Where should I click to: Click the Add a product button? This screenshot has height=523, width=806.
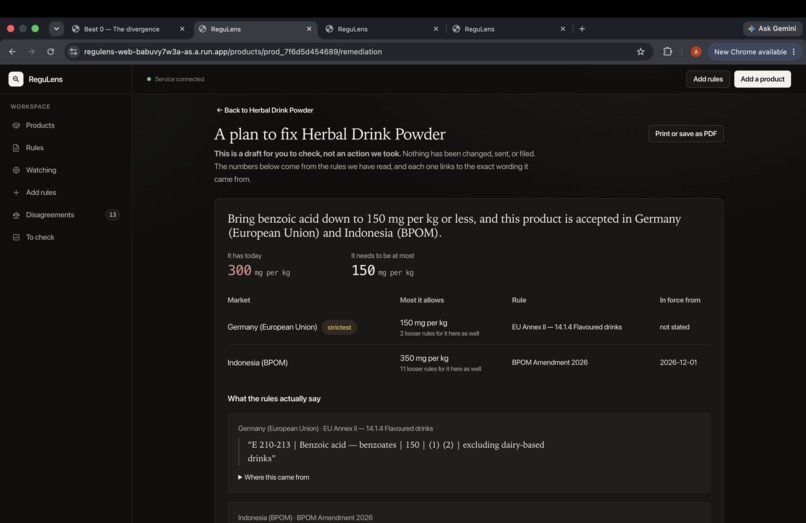pos(762,79)
